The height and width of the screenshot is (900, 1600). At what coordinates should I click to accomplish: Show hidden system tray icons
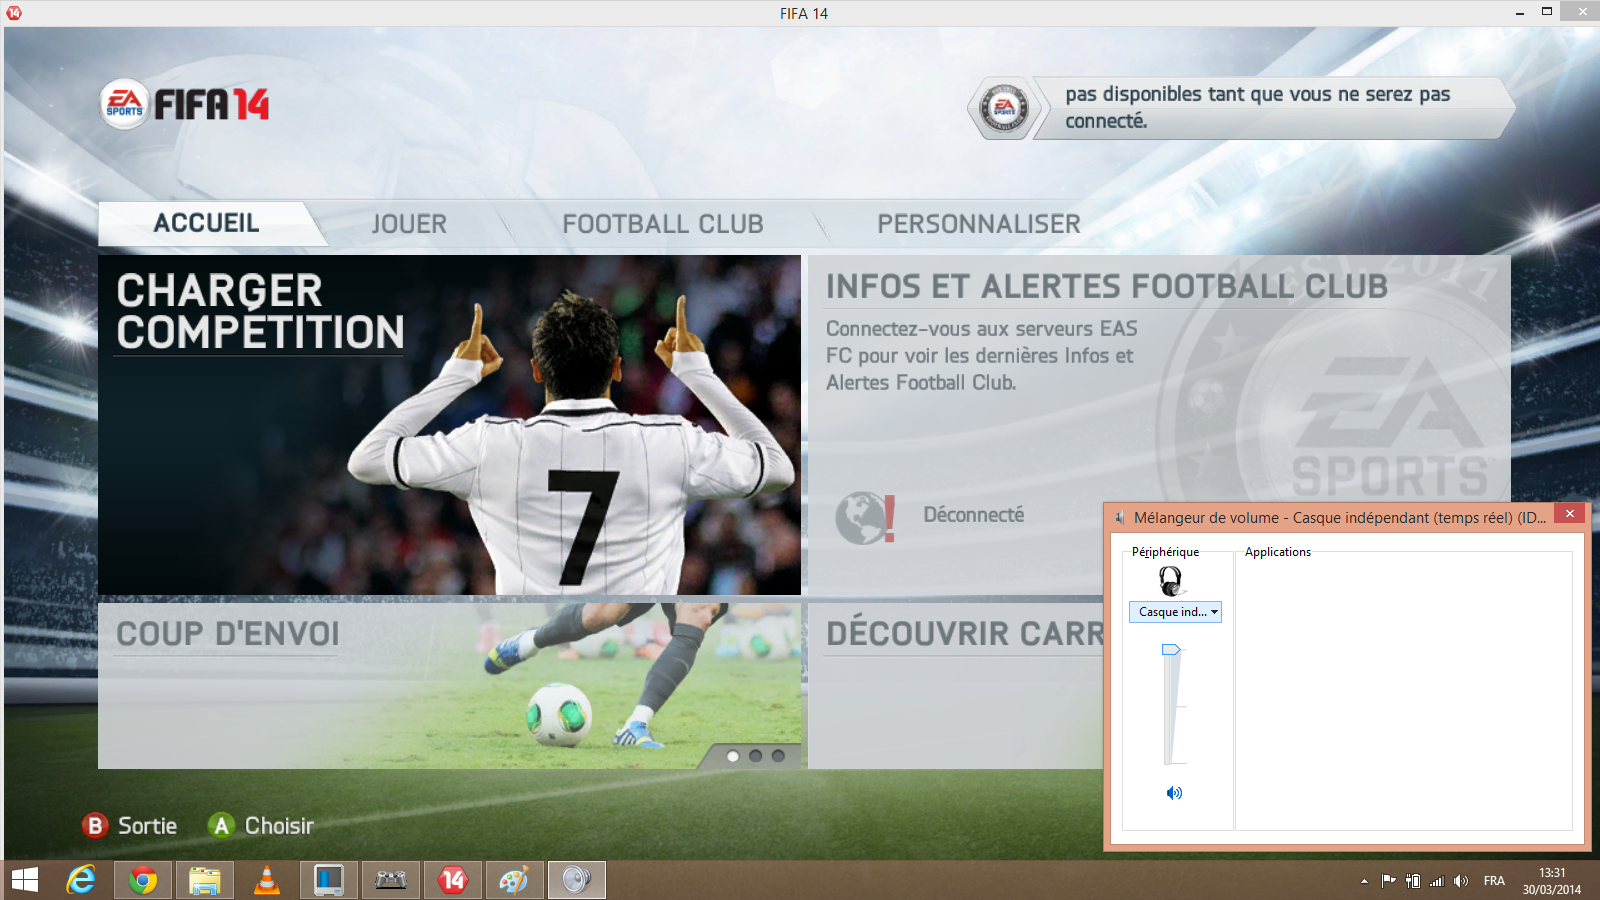pos(1364,881)
